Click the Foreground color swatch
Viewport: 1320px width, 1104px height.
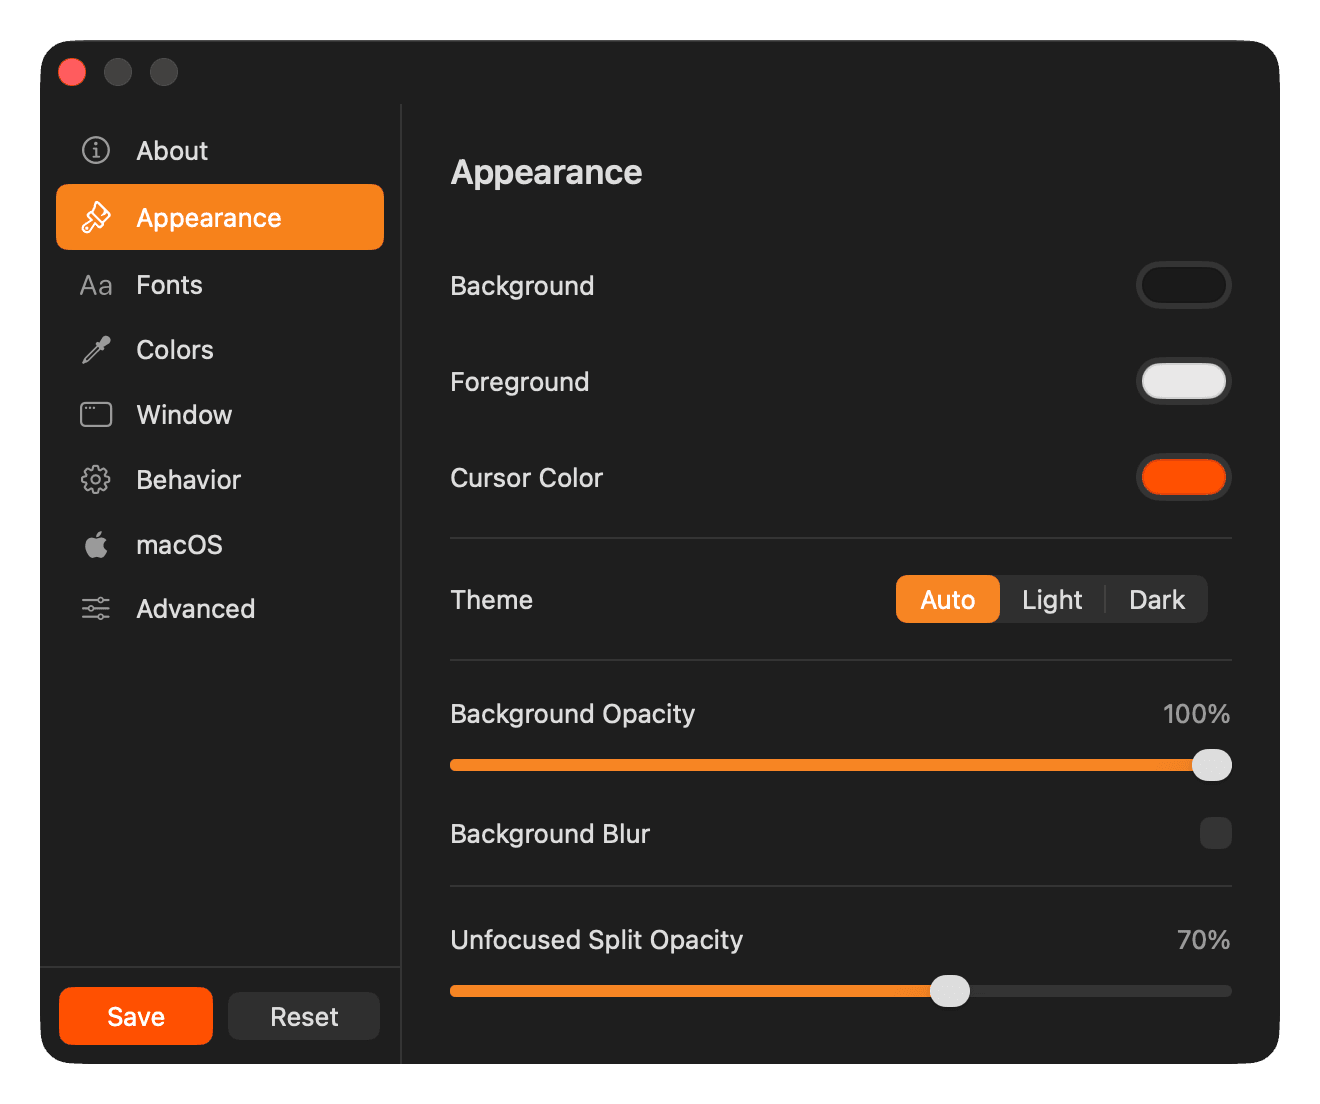pos(1183,381)
